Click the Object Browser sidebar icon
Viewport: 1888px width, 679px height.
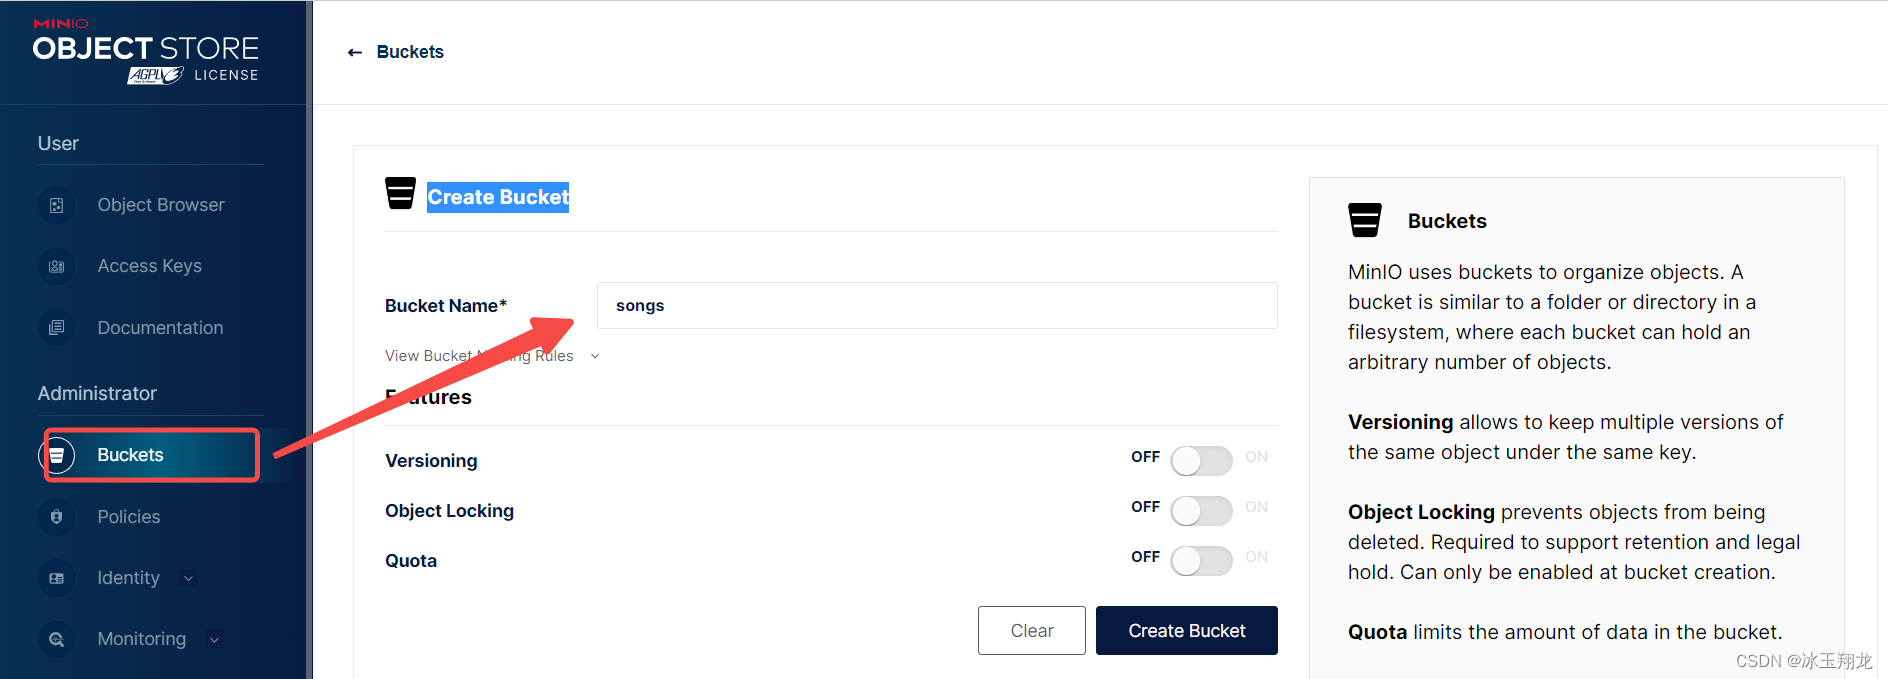click(x=57, y=205)
